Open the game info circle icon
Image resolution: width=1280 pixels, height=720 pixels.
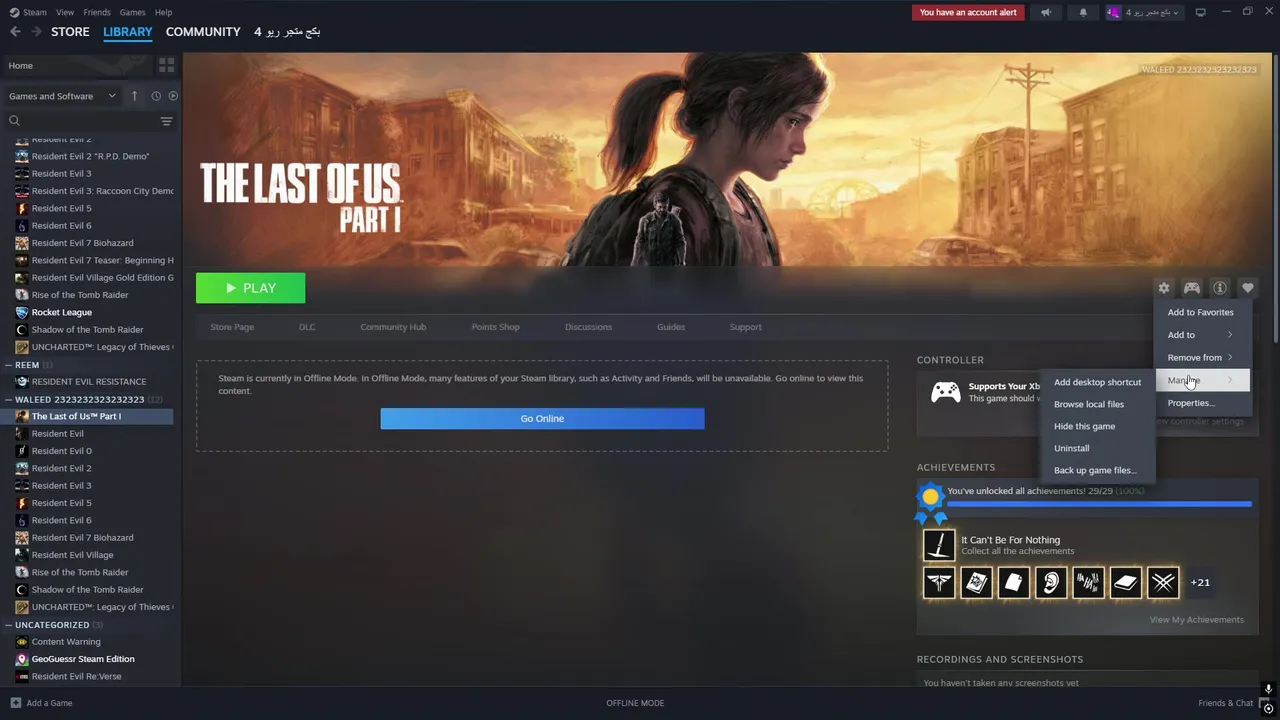pos(1220,288)
